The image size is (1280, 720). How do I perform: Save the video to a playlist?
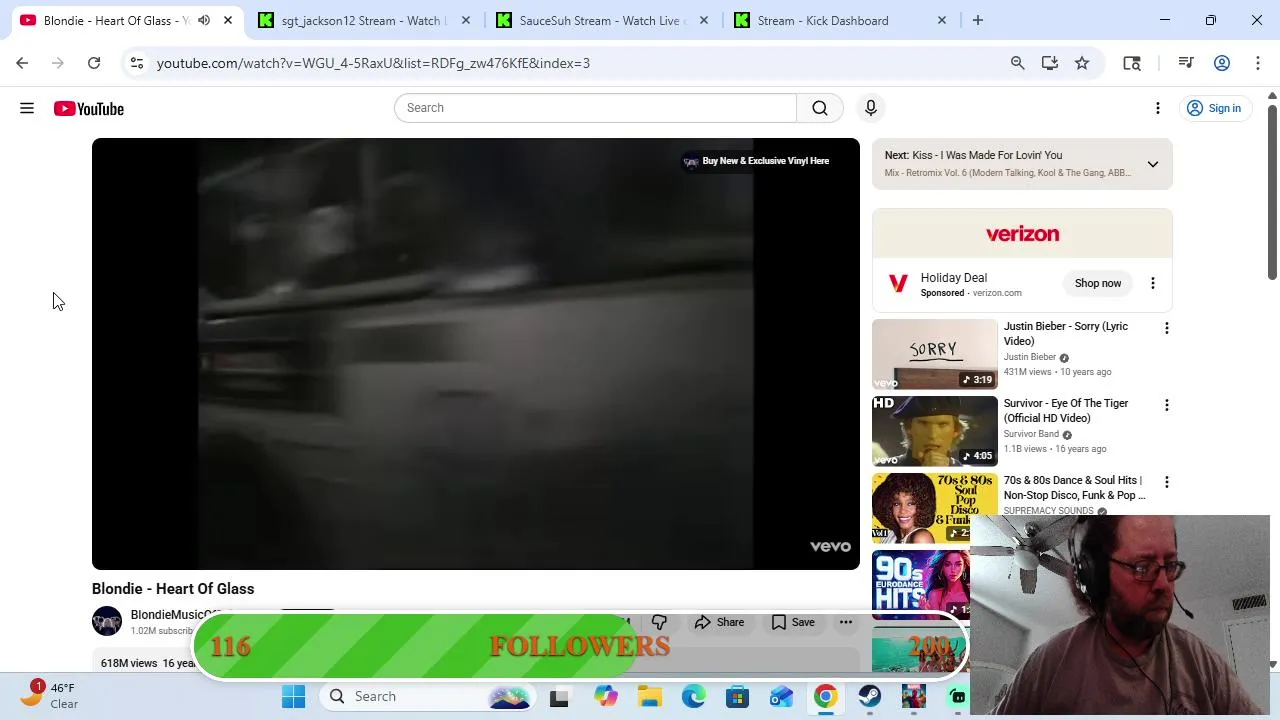point(793,622)
